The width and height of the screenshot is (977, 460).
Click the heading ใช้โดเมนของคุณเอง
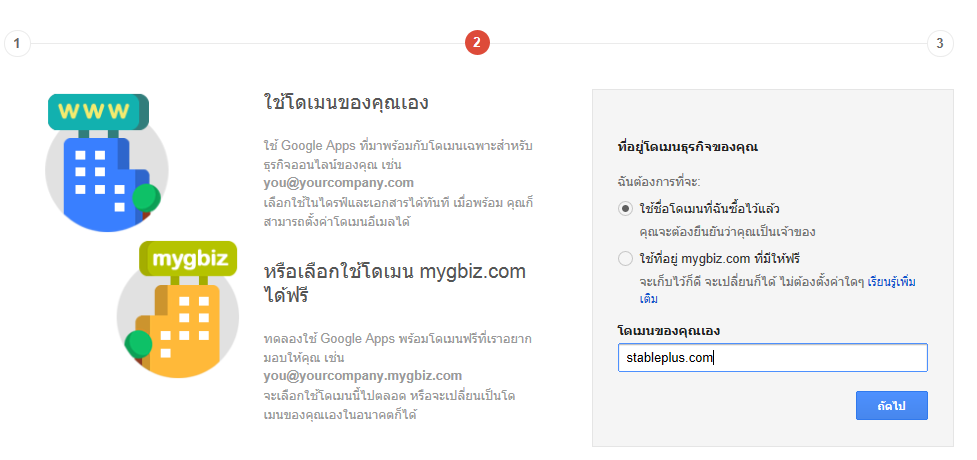coord(346,102)
